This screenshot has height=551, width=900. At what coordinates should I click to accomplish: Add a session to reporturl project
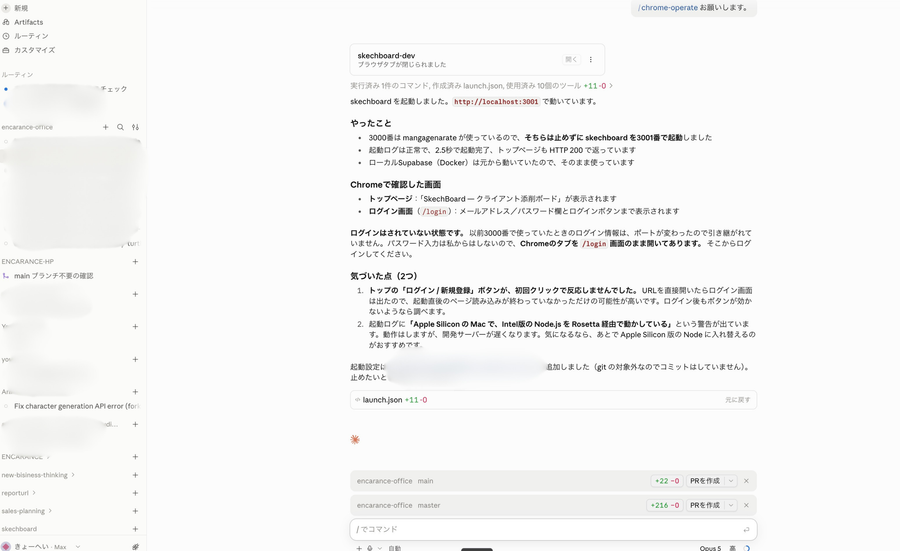(x=135, y=492)
